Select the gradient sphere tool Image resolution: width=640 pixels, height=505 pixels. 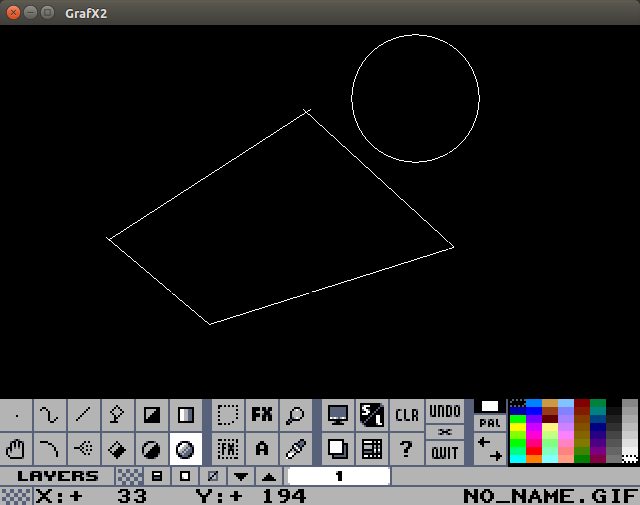click(185, 449)
